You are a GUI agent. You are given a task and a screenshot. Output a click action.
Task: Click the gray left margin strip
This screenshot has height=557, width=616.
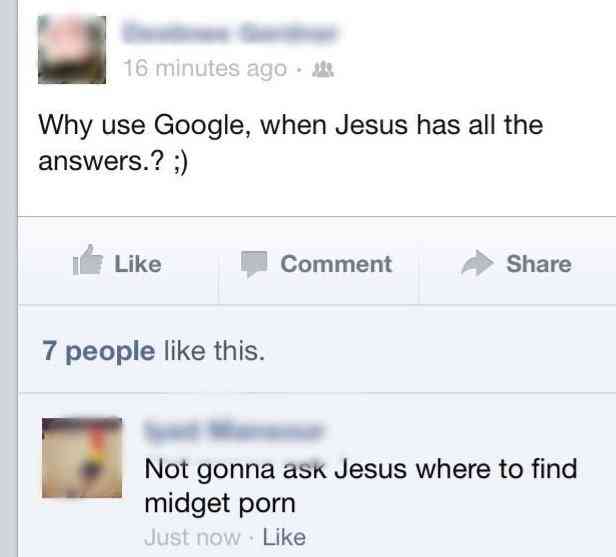9,278
